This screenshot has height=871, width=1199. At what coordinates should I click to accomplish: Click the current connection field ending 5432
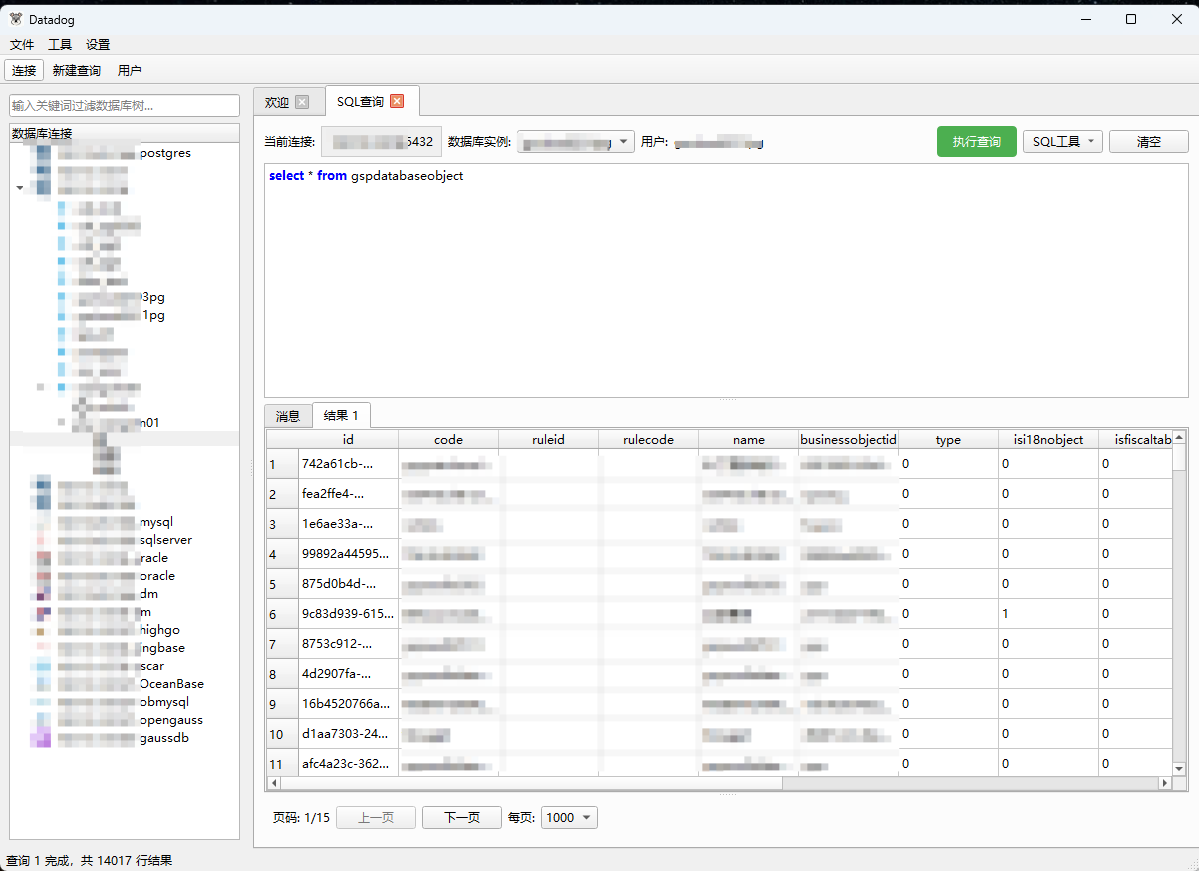pos(382,141)
